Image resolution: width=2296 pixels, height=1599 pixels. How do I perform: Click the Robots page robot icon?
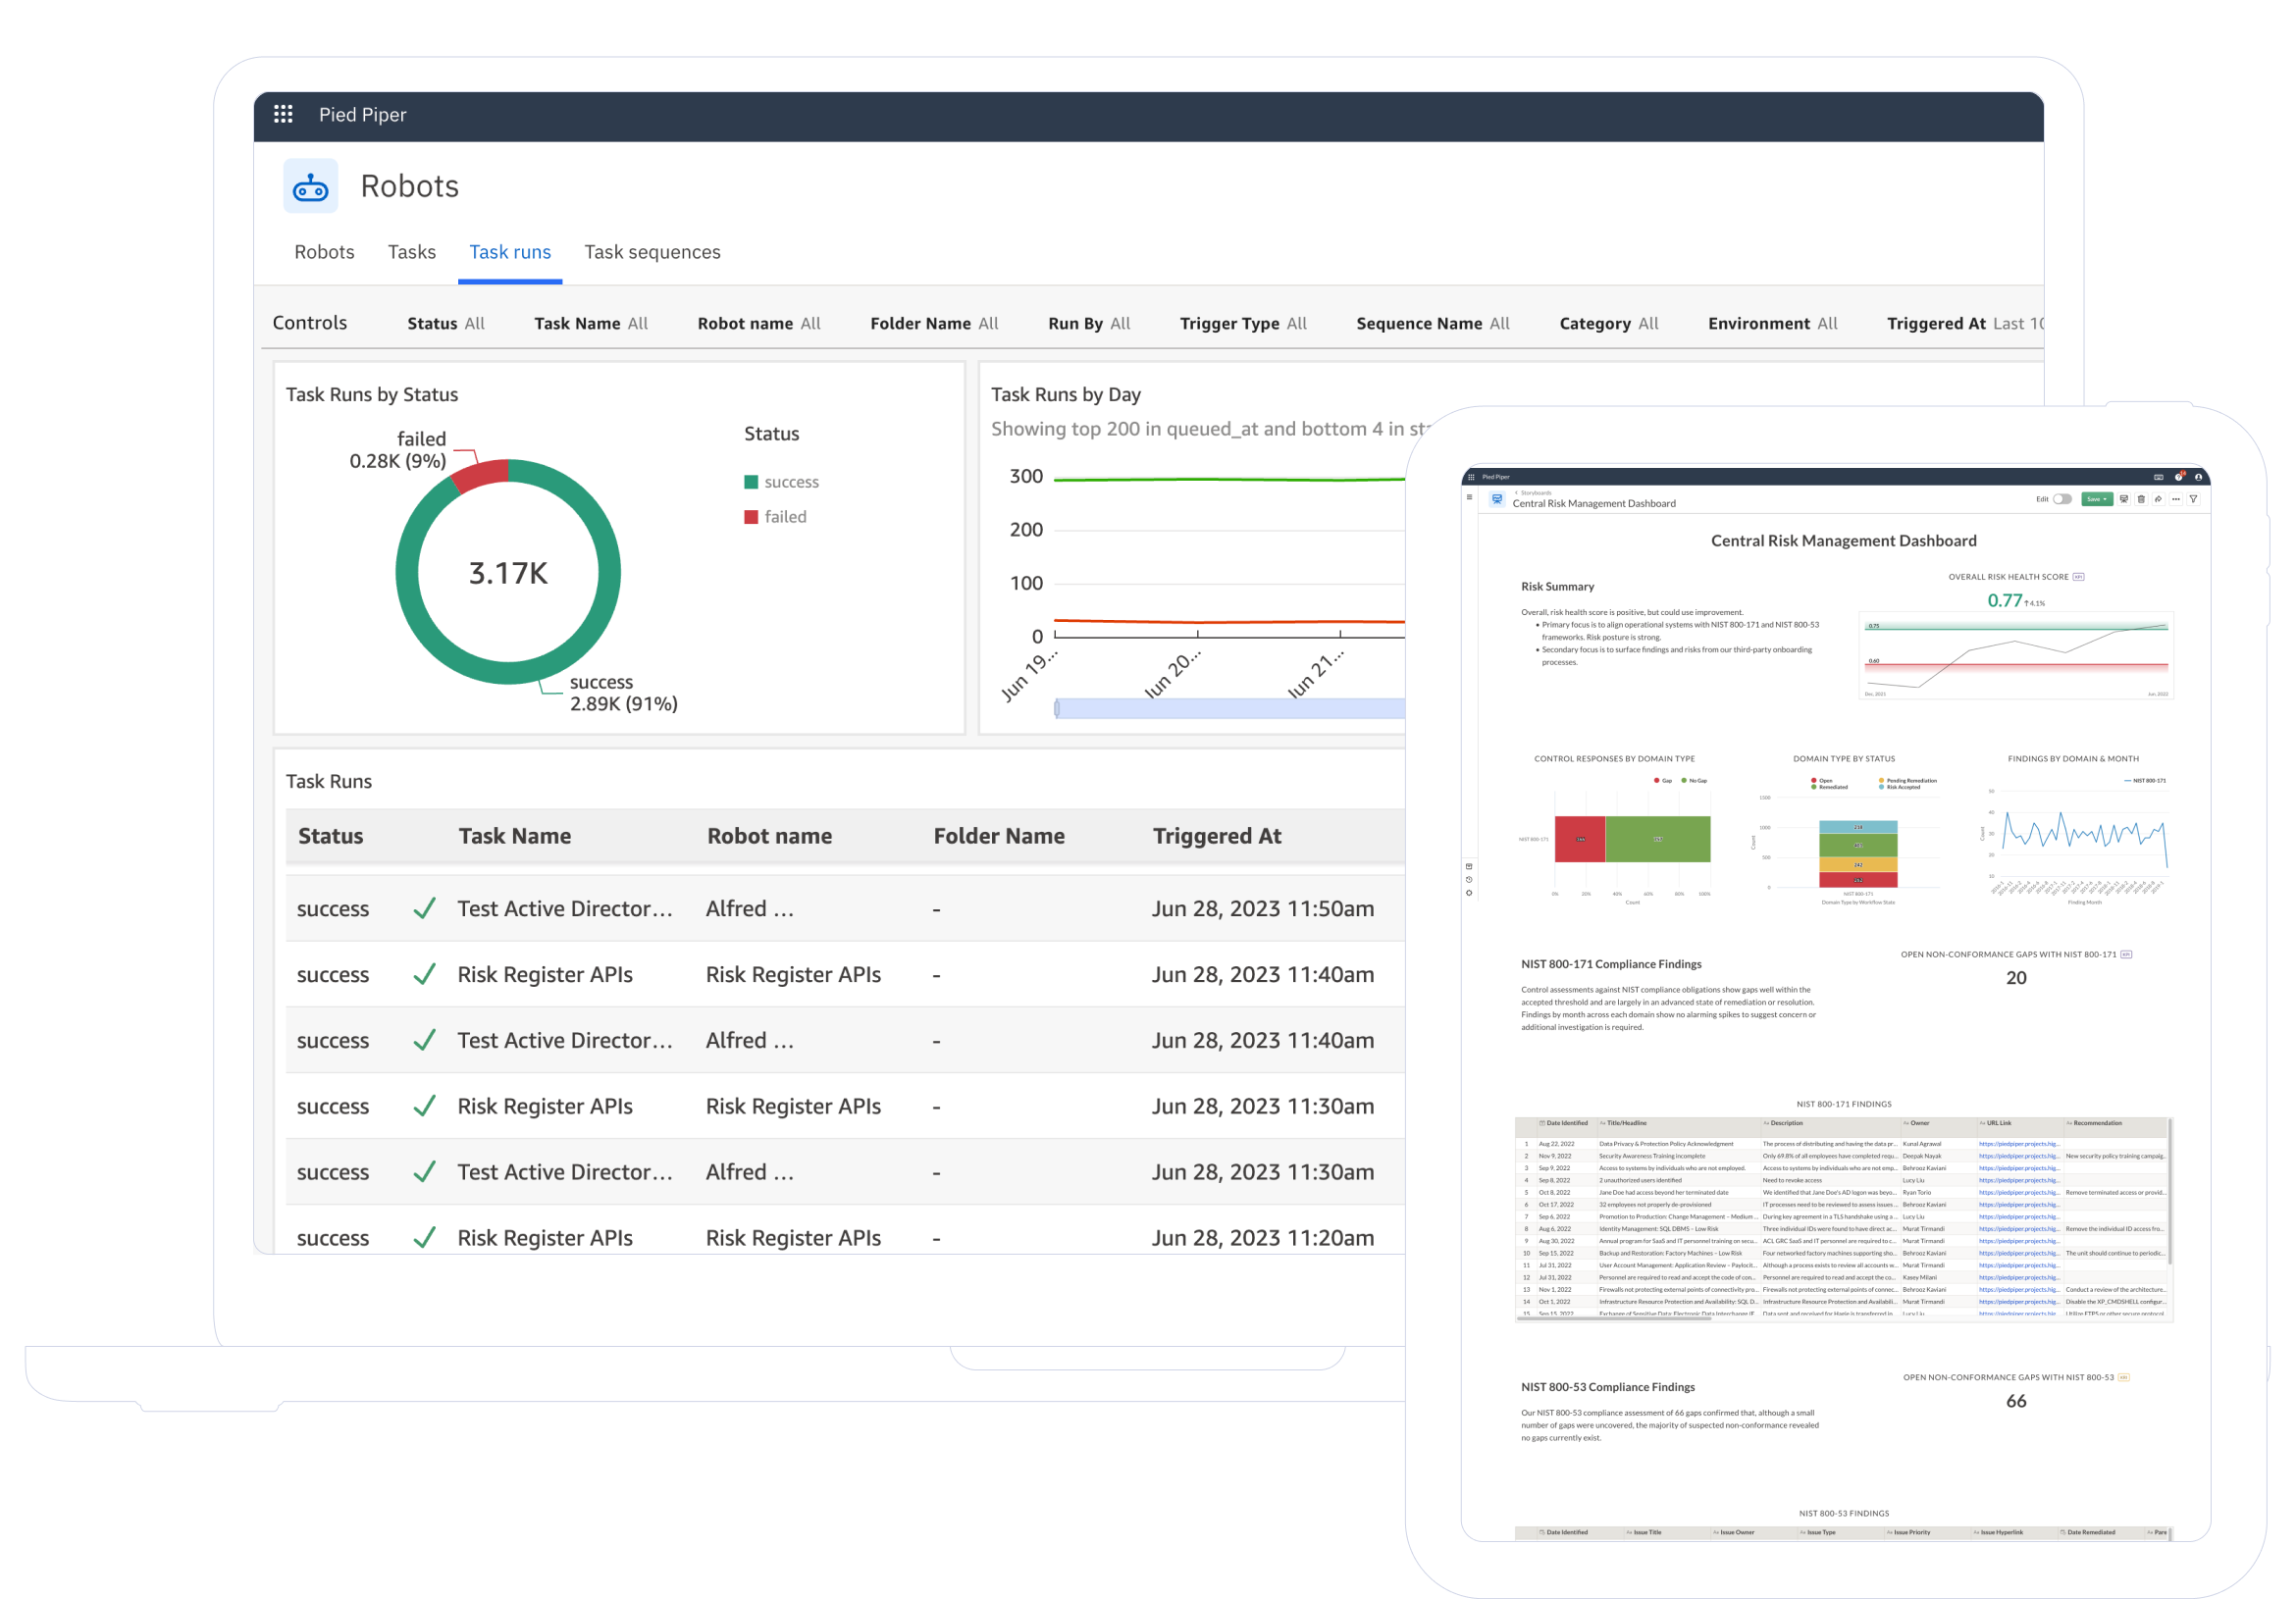[x=310, y=186]
